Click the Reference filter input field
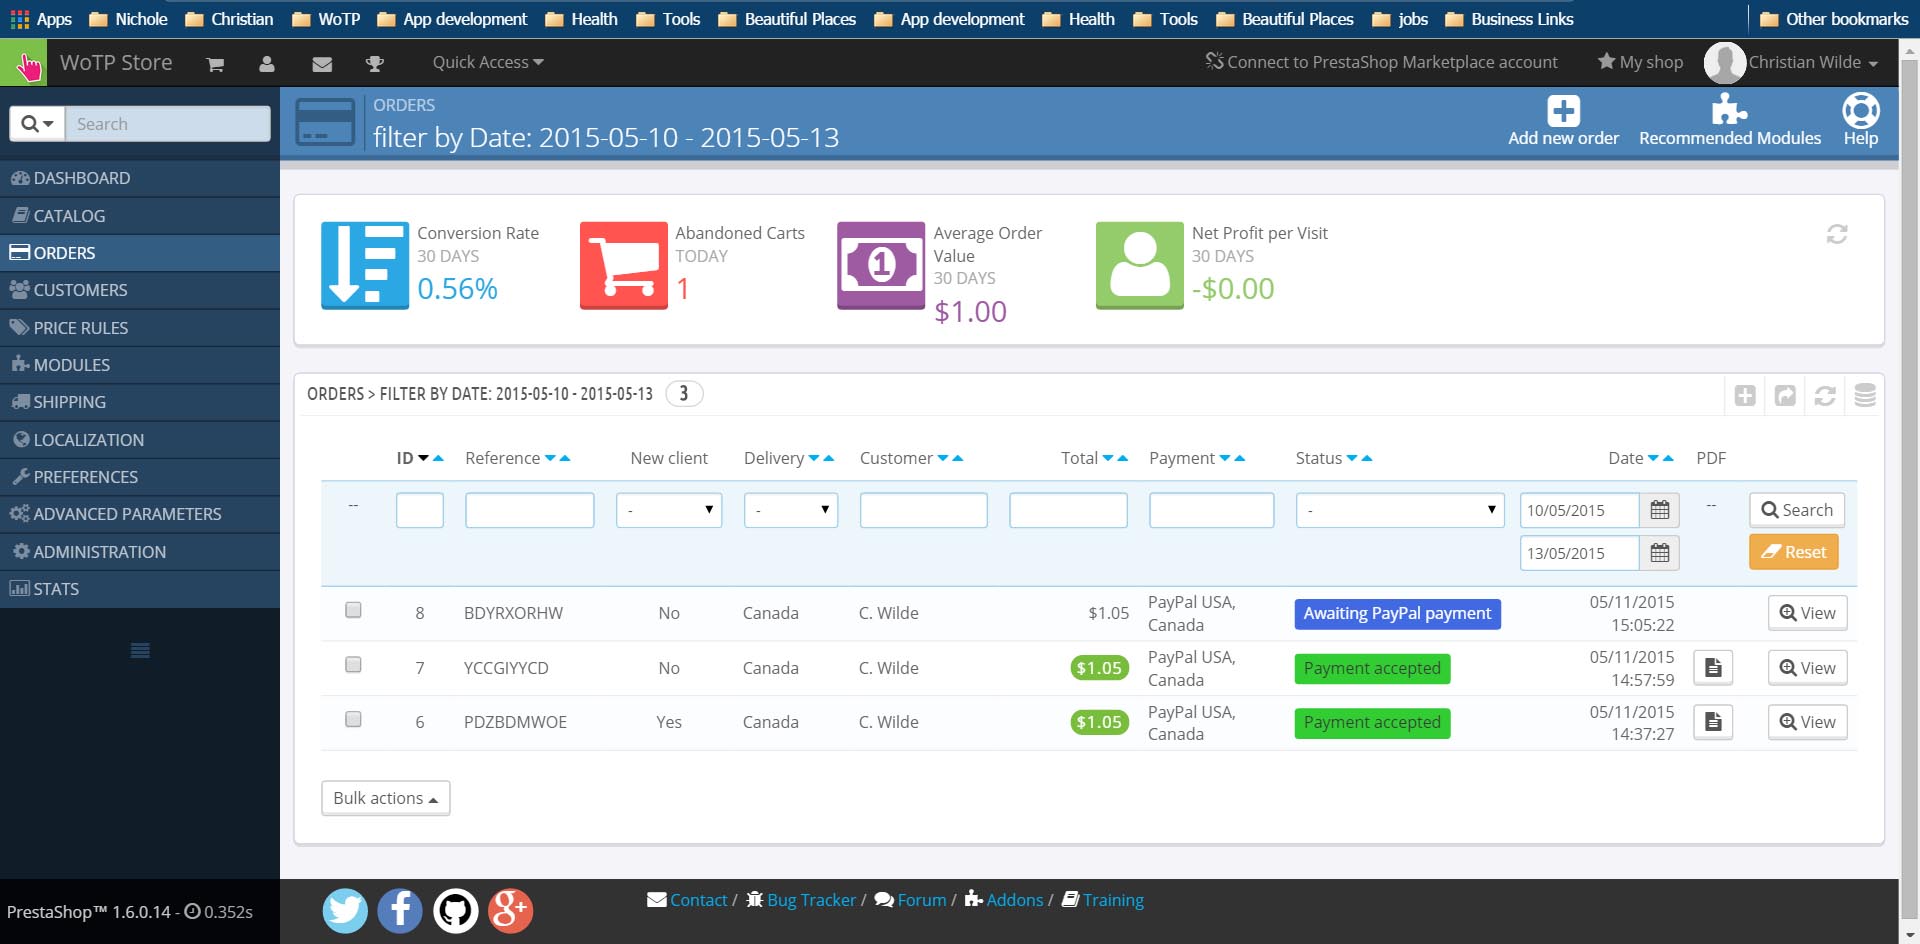The height and width of the screenshot is (944, 1920). (530, 510)
